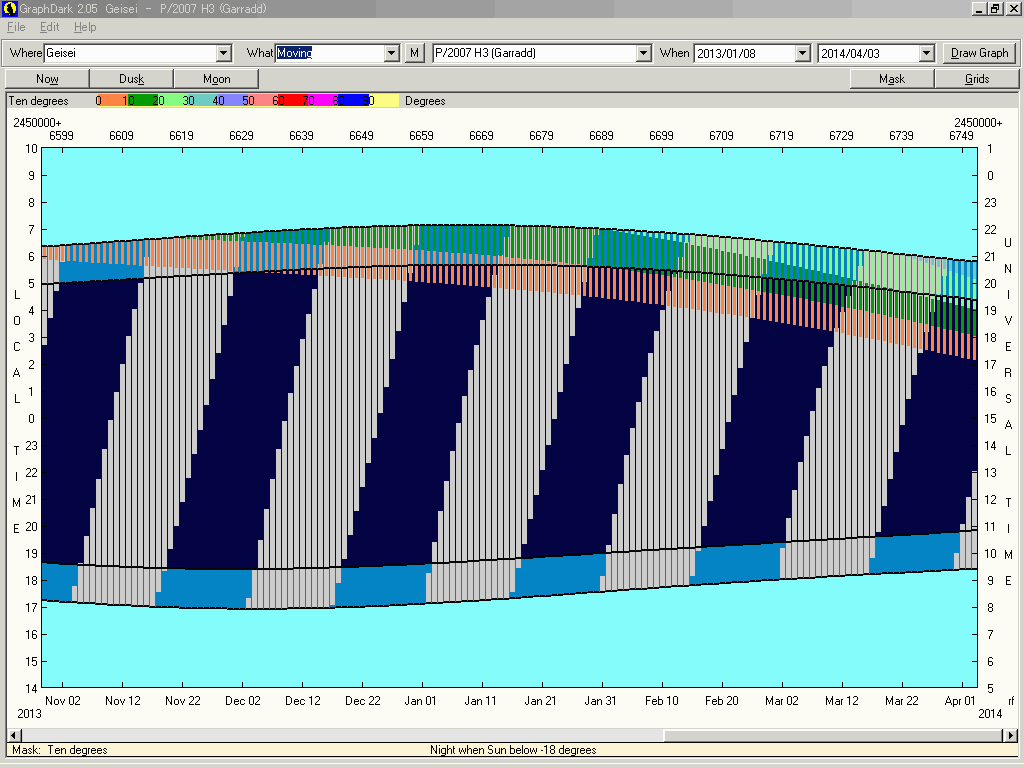Click the Grids button
The height and width of the screenshot is (768, 1024).
tap(977, 78)
